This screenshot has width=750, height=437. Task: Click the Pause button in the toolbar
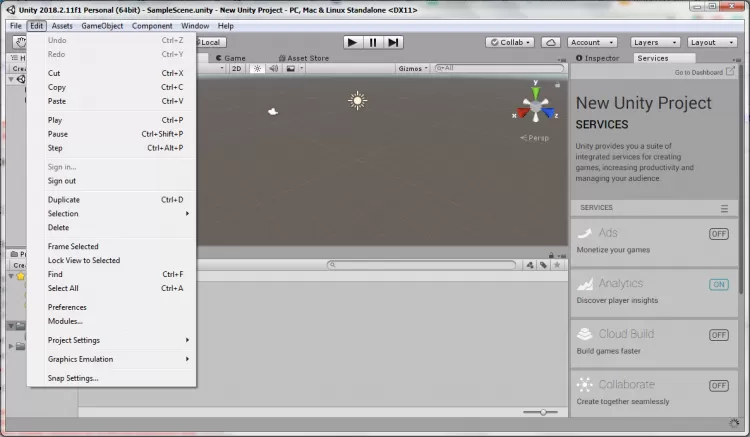(373, 43)
